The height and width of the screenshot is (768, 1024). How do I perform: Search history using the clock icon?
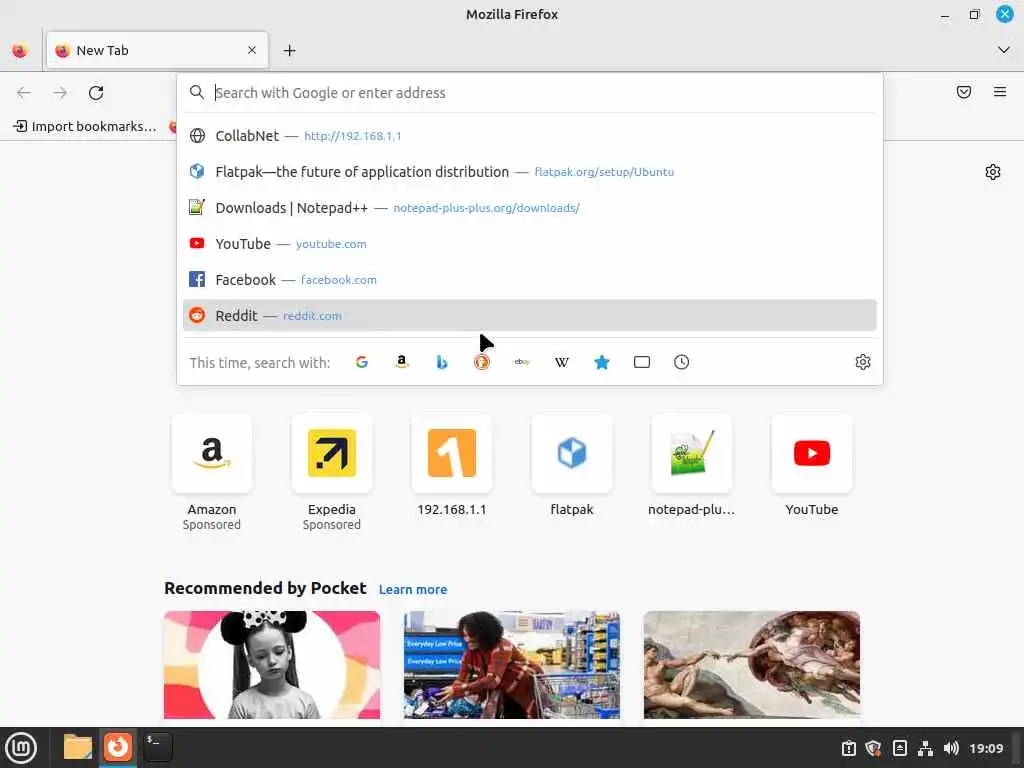click(681, 362)
